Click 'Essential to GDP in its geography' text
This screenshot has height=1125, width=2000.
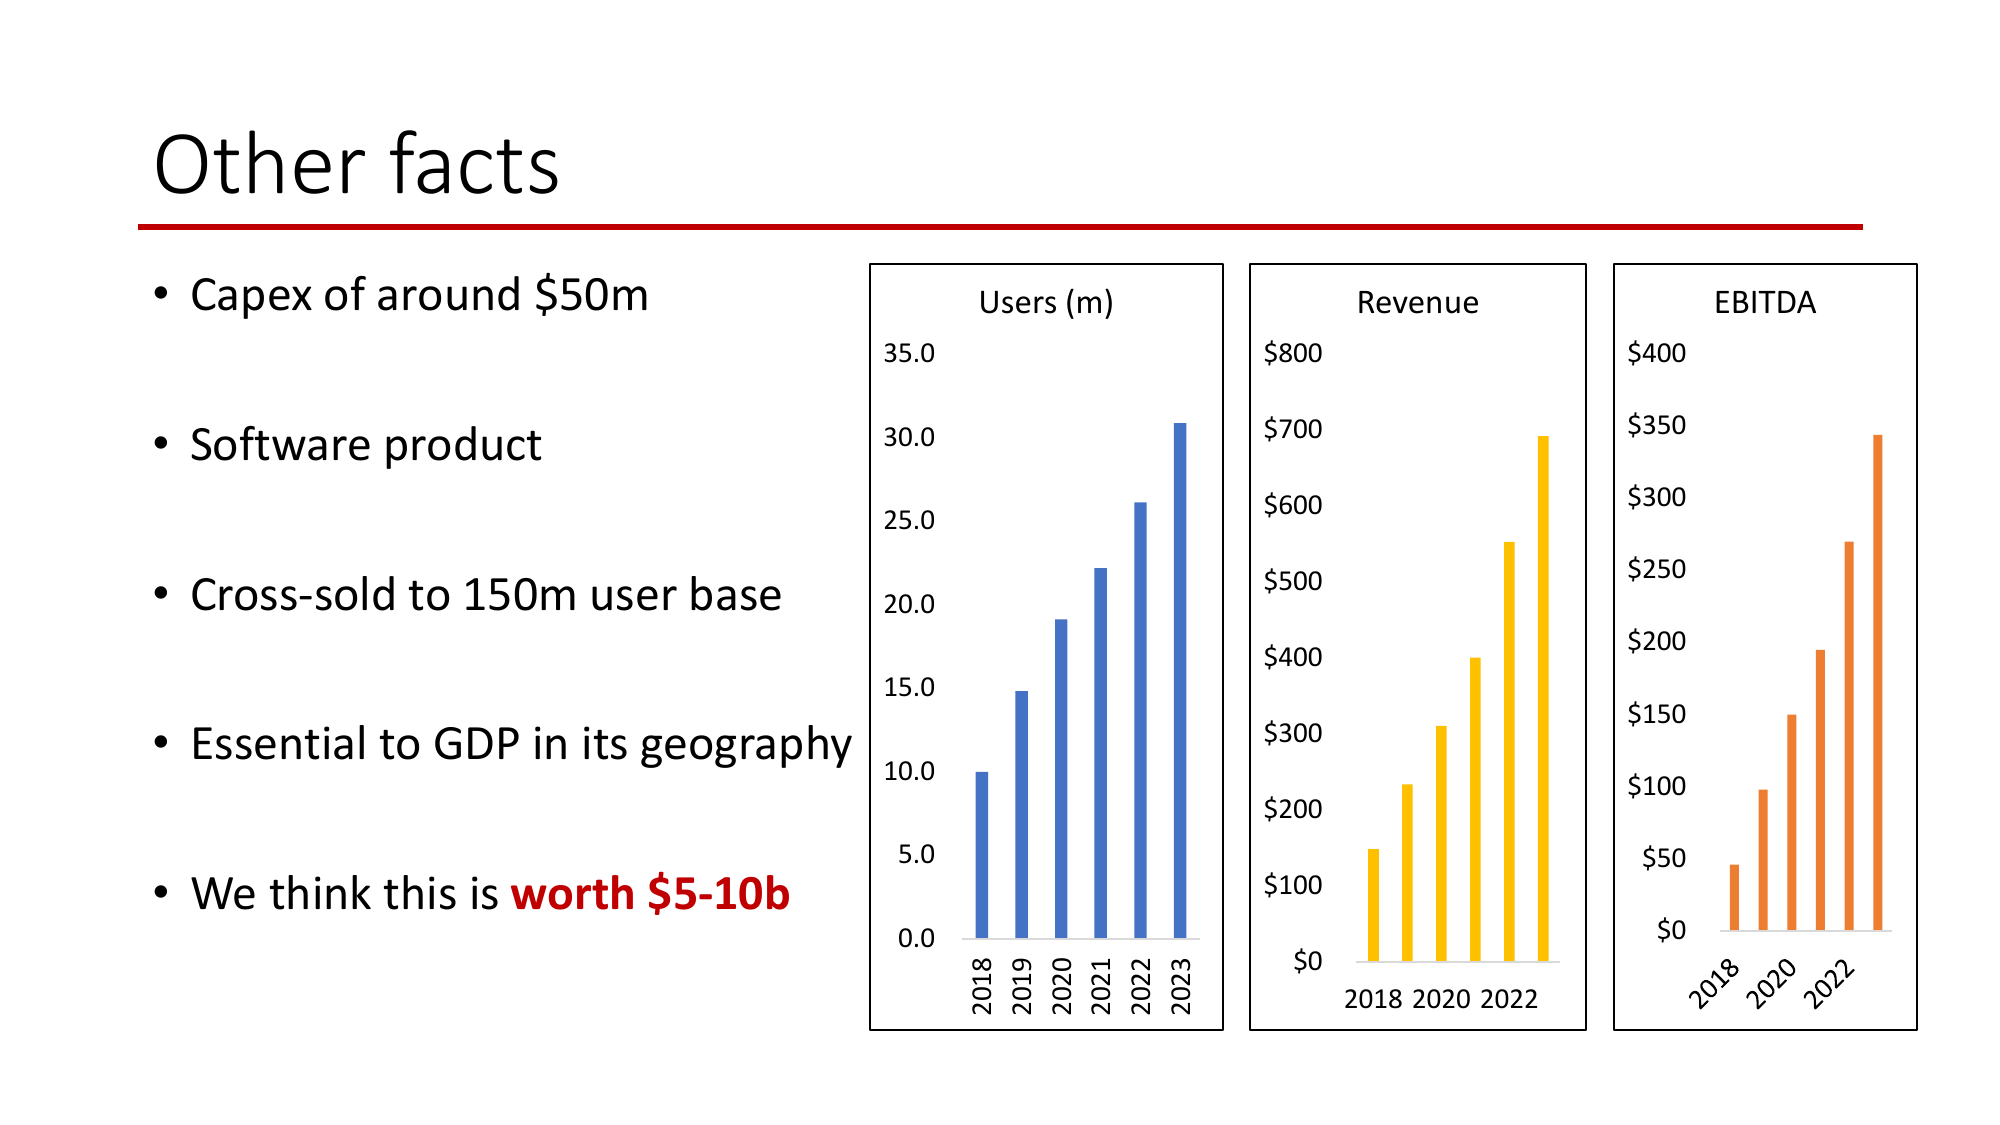(x=521, y=745)
